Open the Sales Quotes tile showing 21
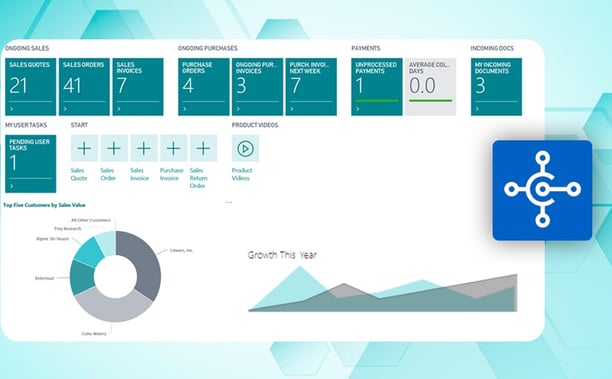Image resolution: width=612 pixels, height=379 pixels. (30, 87)
